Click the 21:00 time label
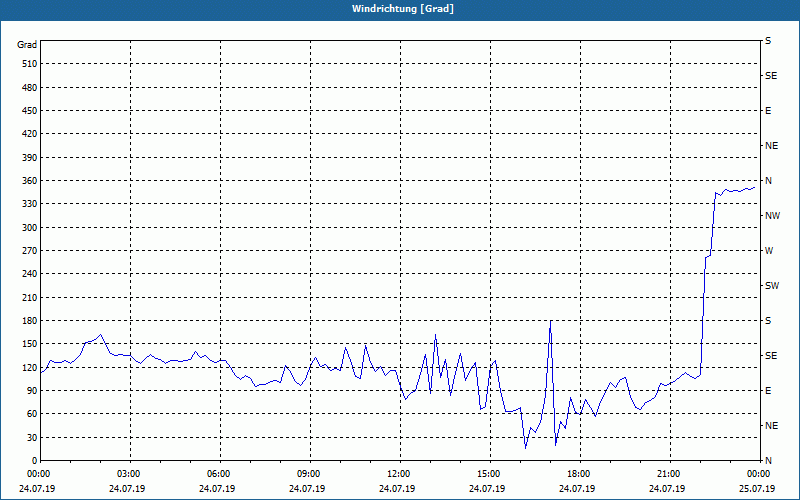 click(669, 473)
